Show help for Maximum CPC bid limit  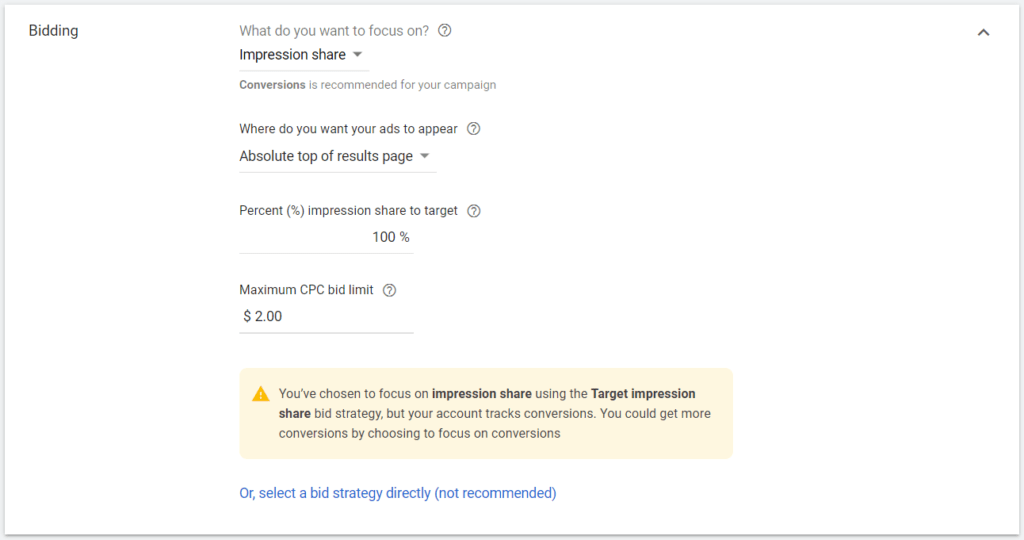[390, 290]
